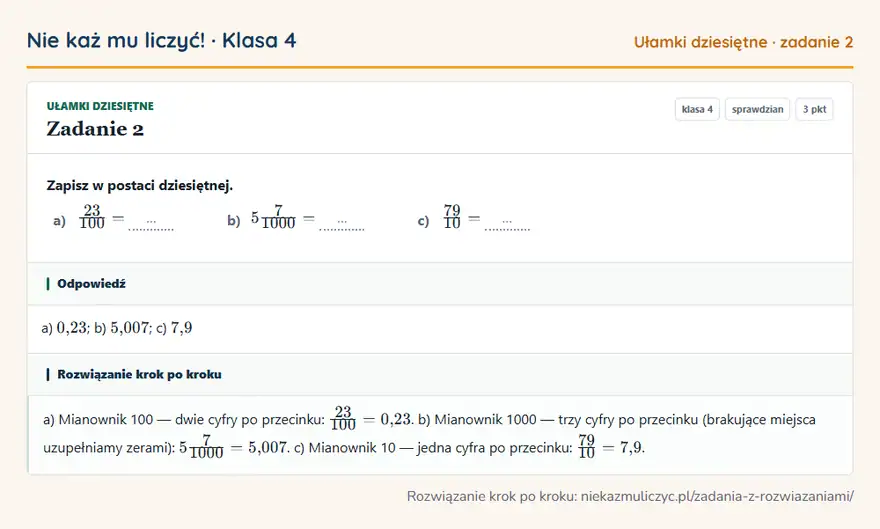This screenshot has height=529, width=880.
Task: Click the fraction 79/10 in part c)
Action: [452, 217]
